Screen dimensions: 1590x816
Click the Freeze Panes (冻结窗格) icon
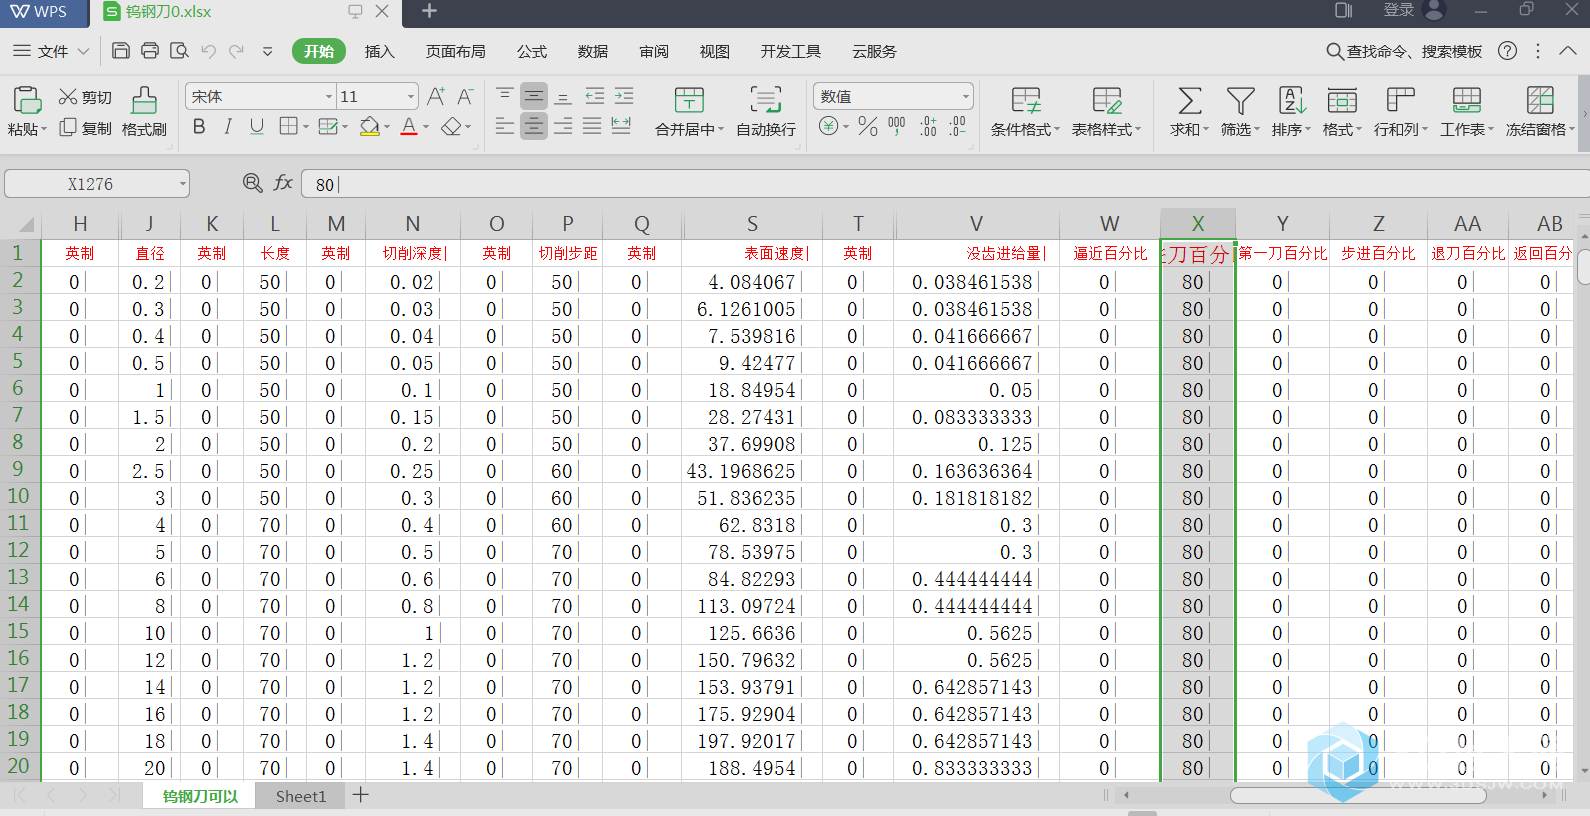point(1540,100)
